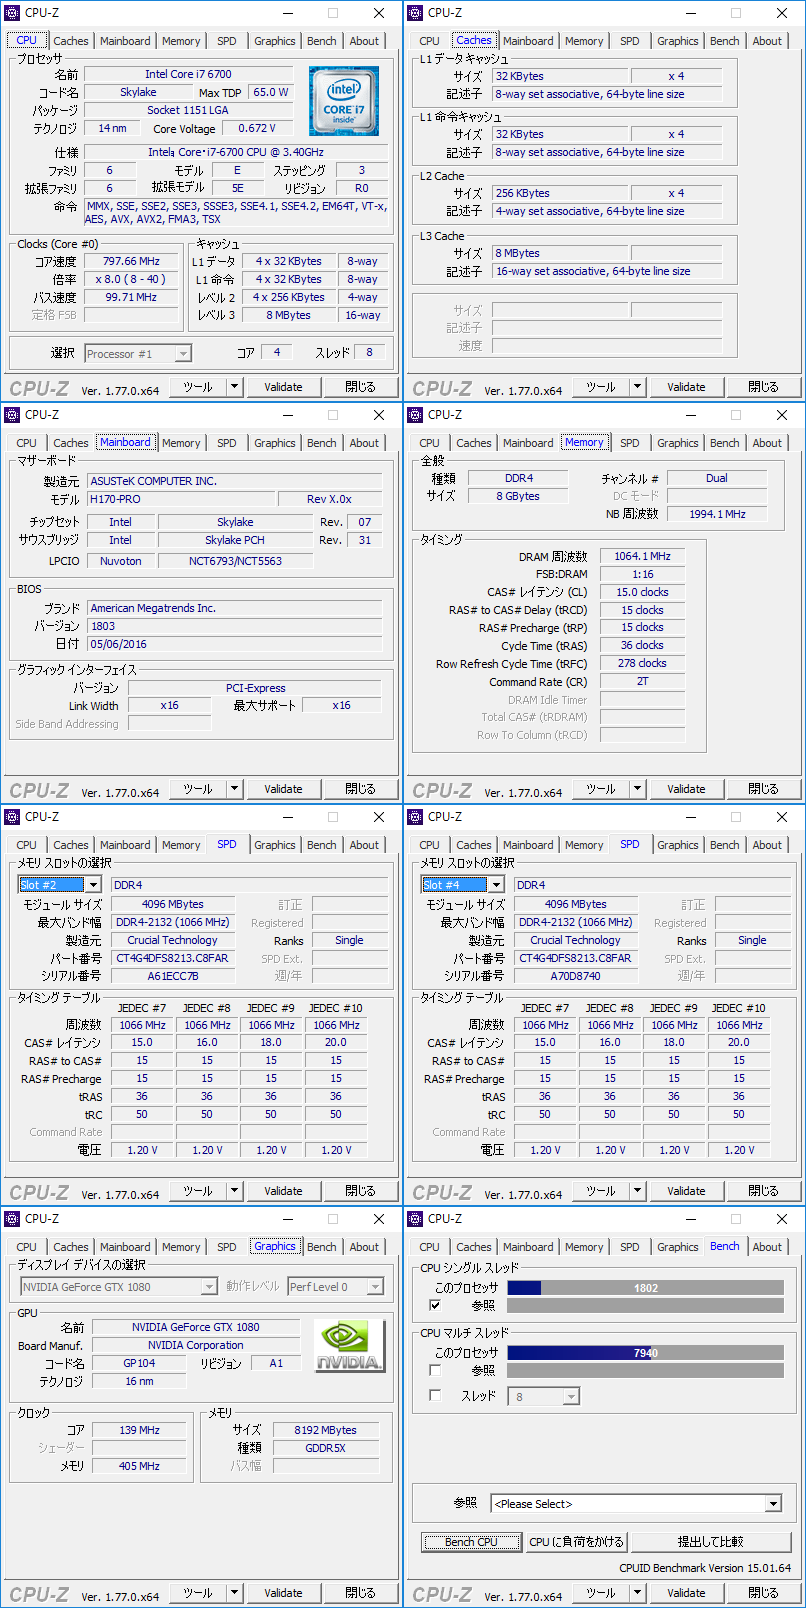
Task: Switch to SPD tab in the Memory window
Action: tap(630, 443)
